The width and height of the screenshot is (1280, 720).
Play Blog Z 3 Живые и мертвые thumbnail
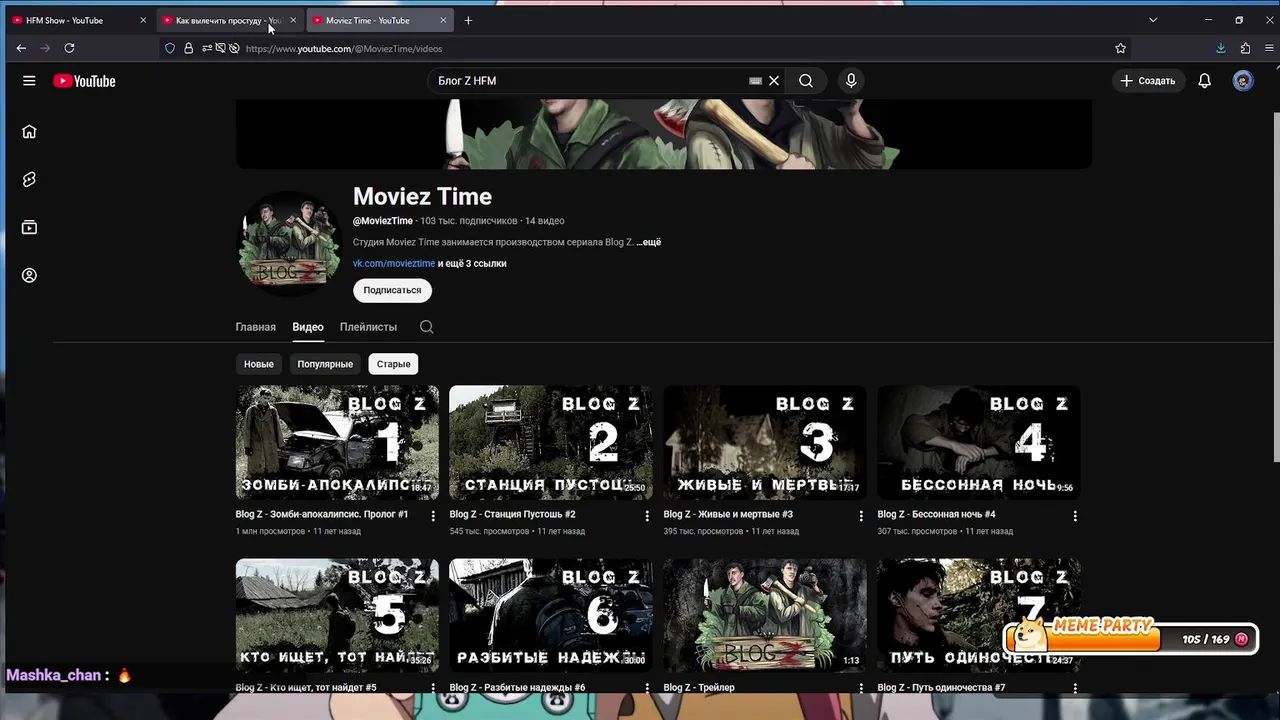(765, 442)
